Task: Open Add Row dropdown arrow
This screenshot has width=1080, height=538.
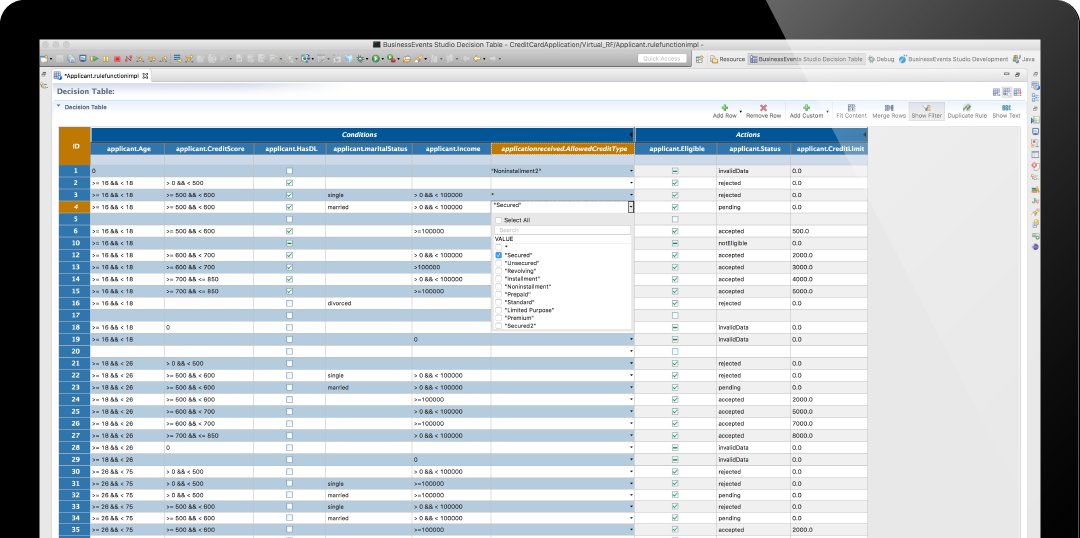Action: coord(740,111)
